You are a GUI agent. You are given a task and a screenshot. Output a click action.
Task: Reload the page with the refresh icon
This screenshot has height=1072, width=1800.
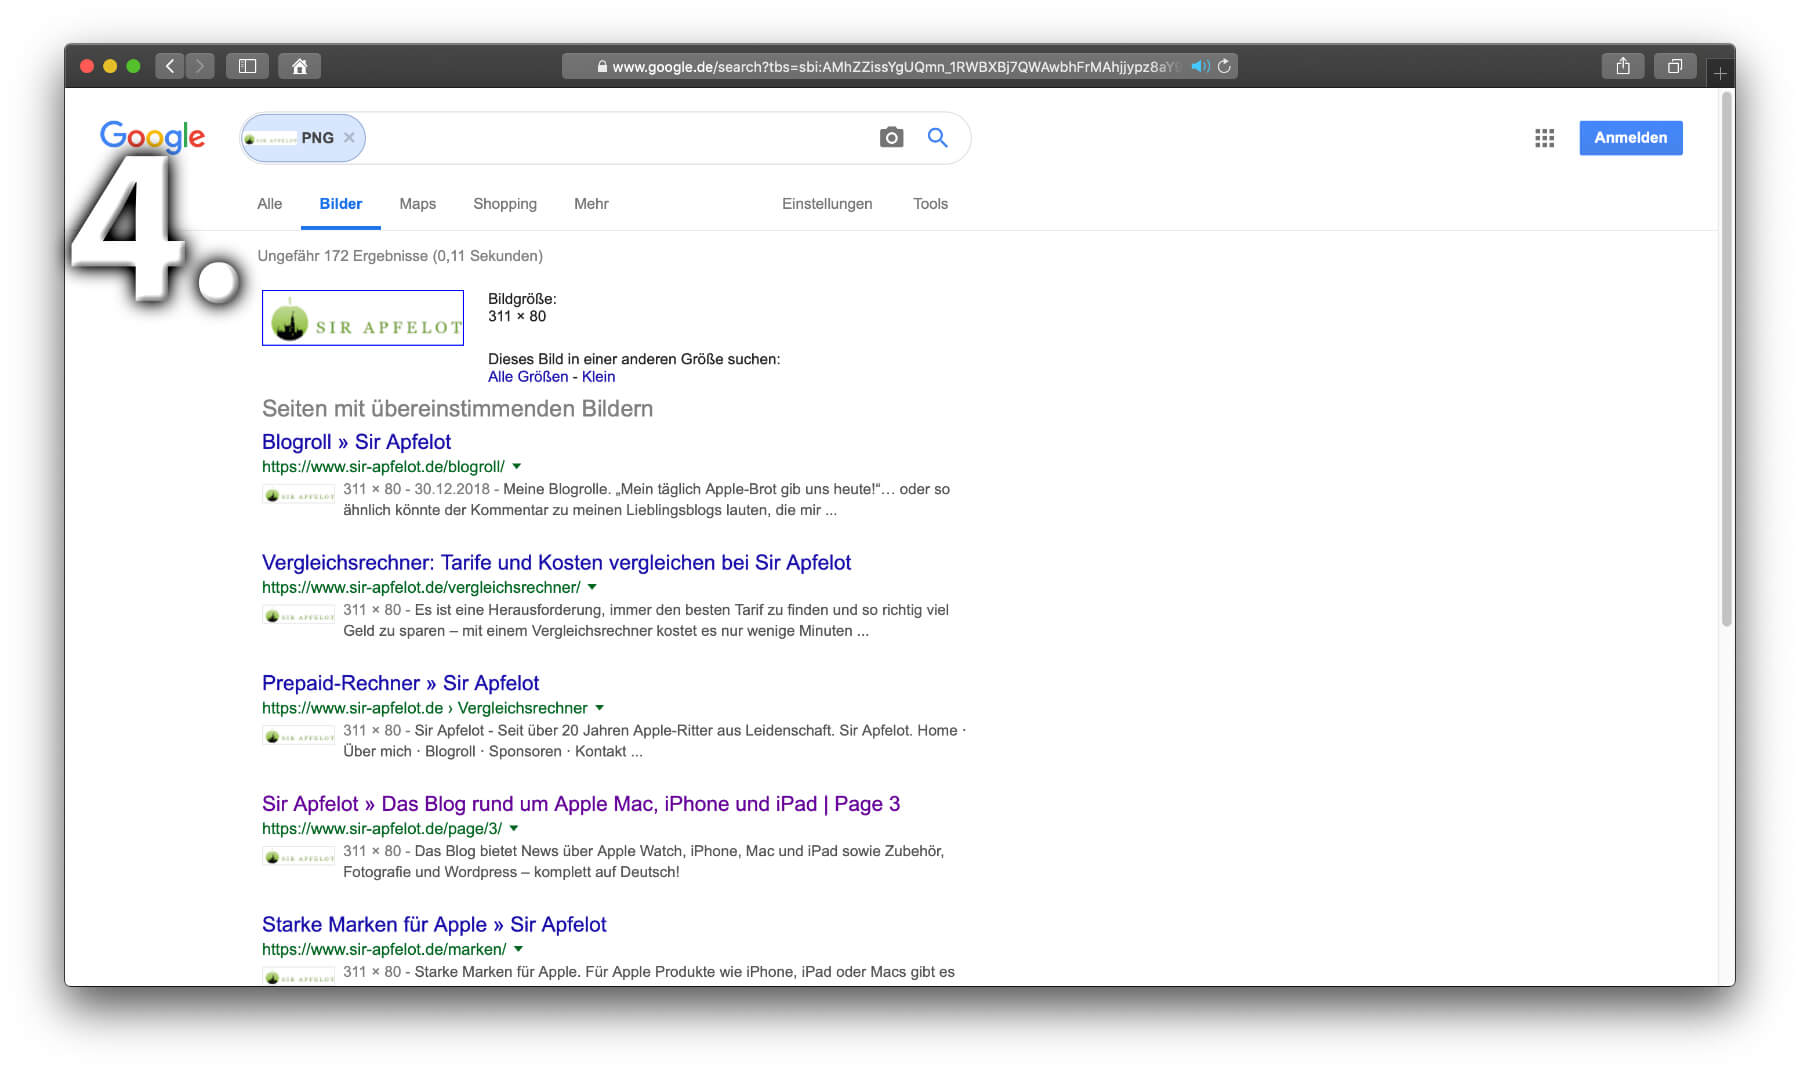1224,66
